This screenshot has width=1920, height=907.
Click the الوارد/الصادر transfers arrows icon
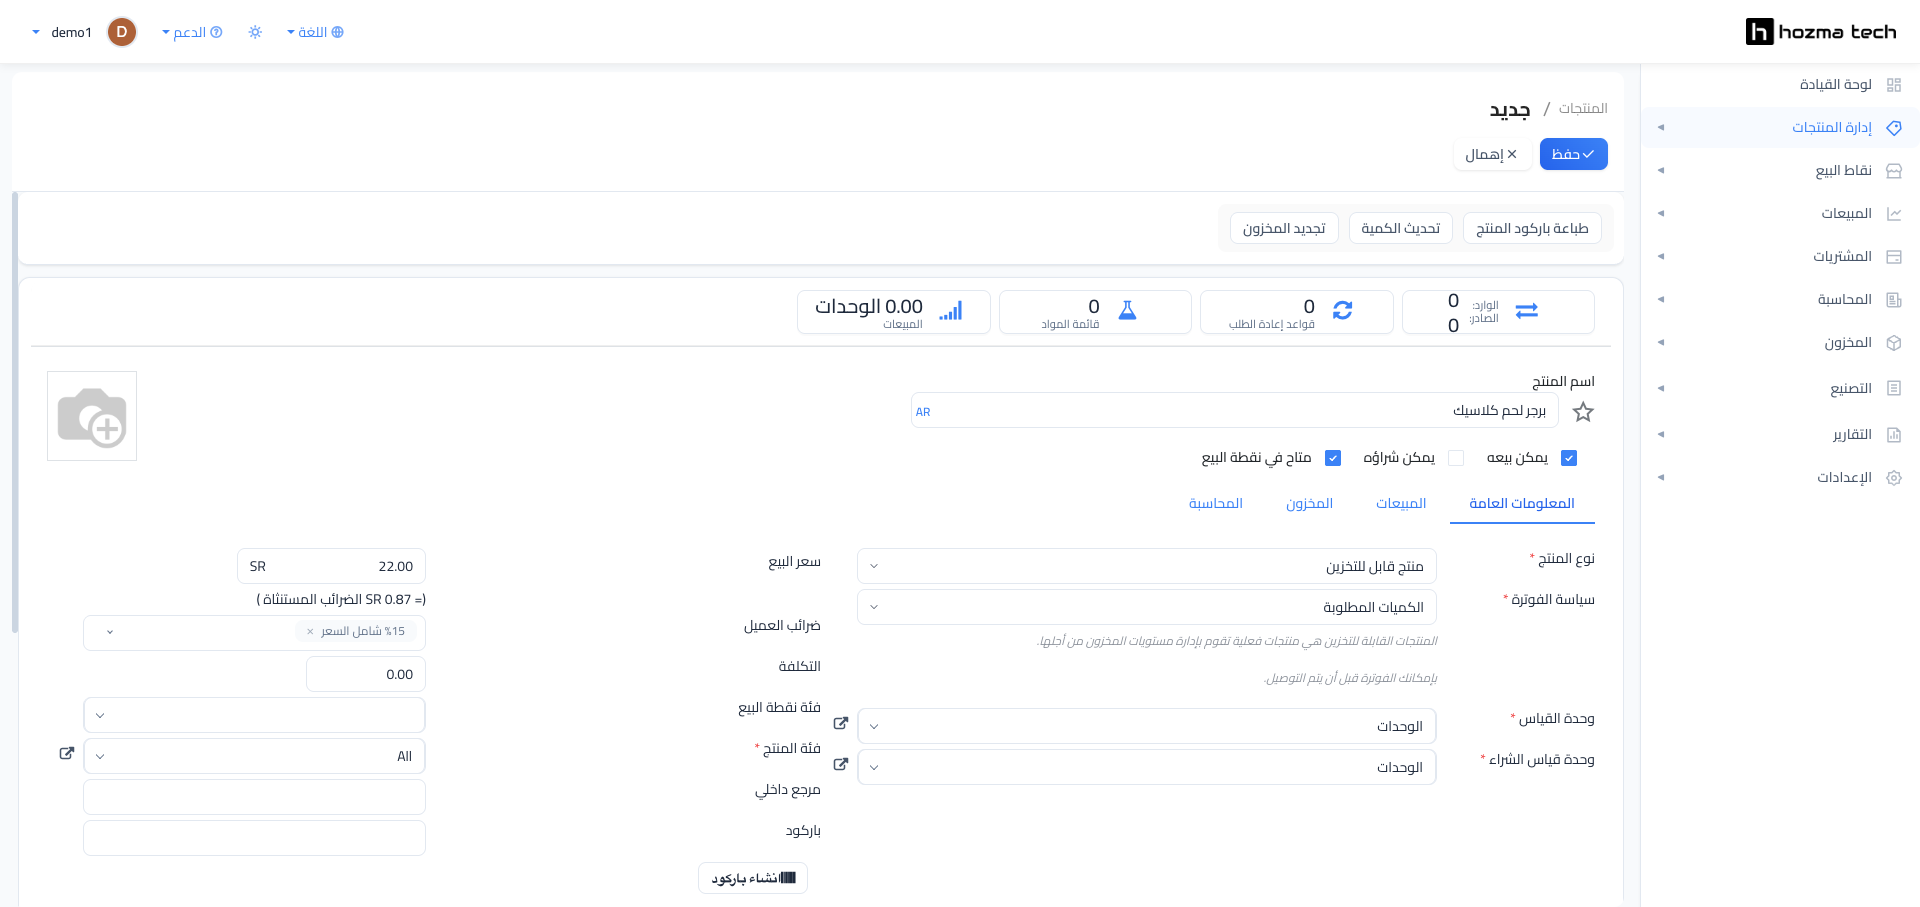(x=1526, y=311)
